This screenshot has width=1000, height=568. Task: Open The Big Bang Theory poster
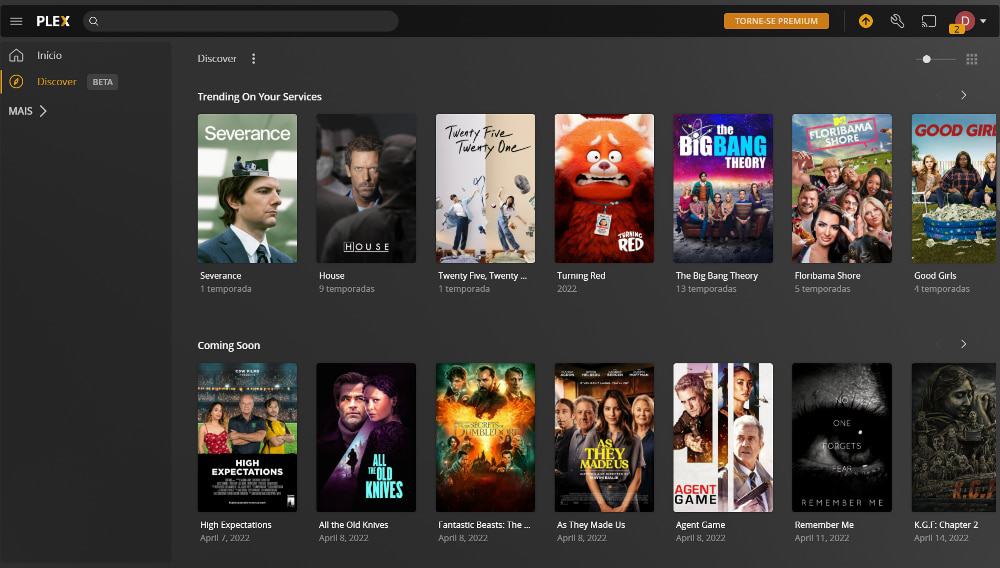723,188
